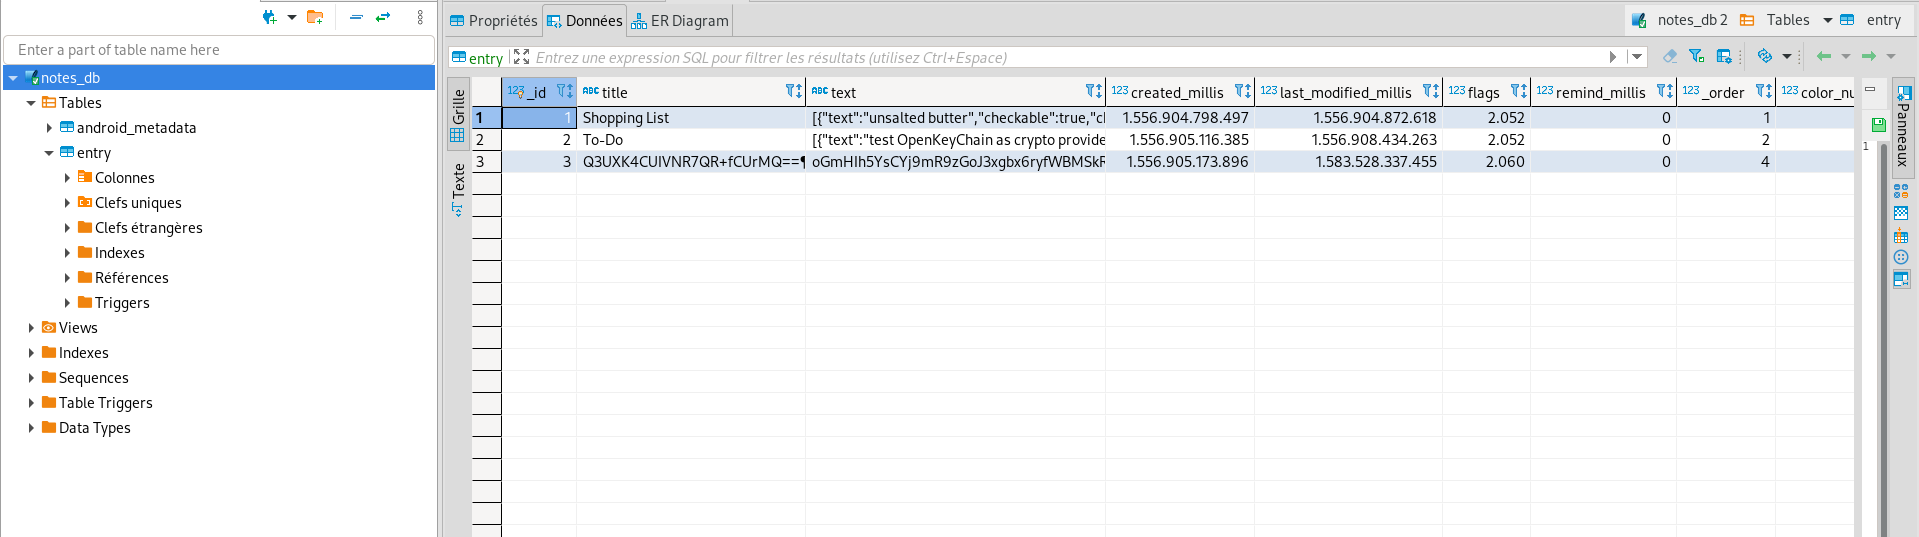Click the eraser clear-filter icon

click(1669, 57)
